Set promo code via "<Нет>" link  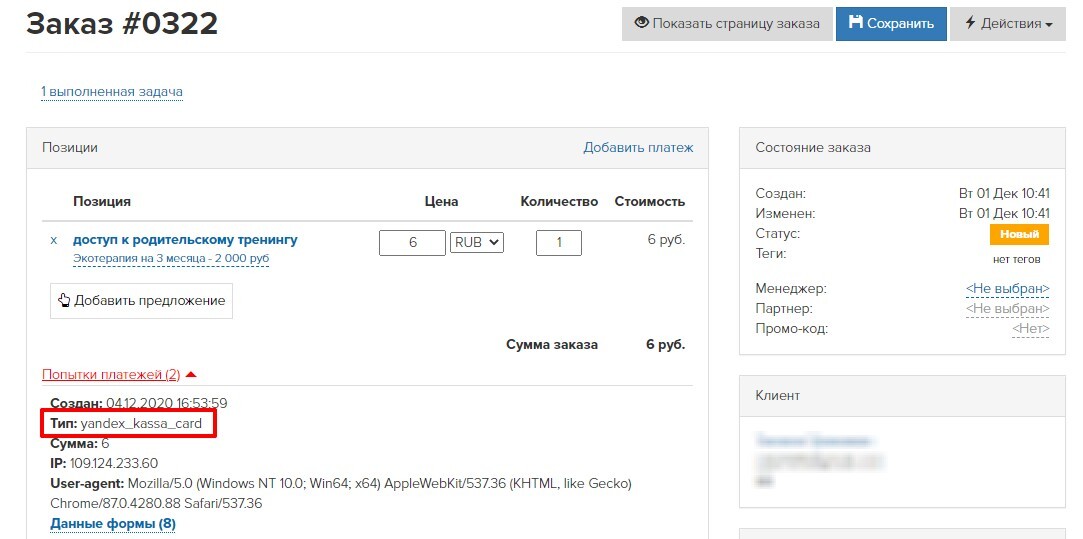[x=1031, y=329]
